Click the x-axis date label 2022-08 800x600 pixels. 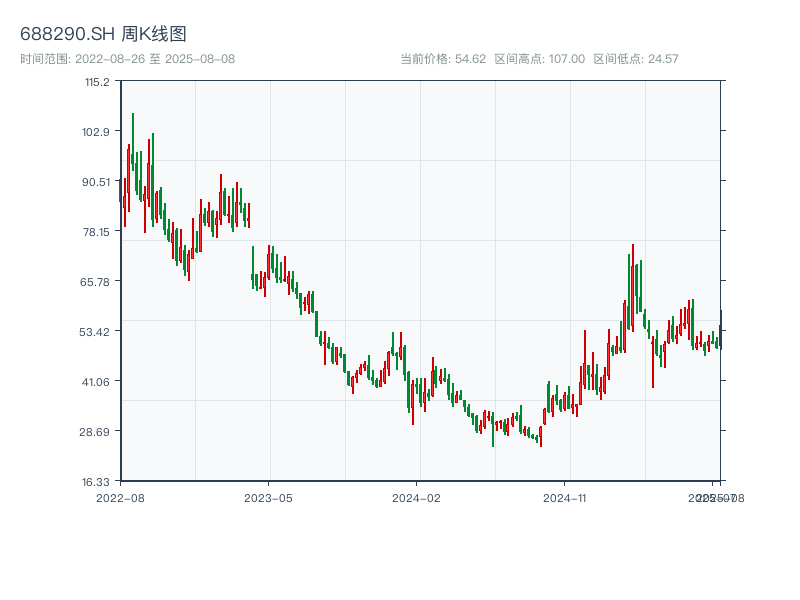point(120,498)
